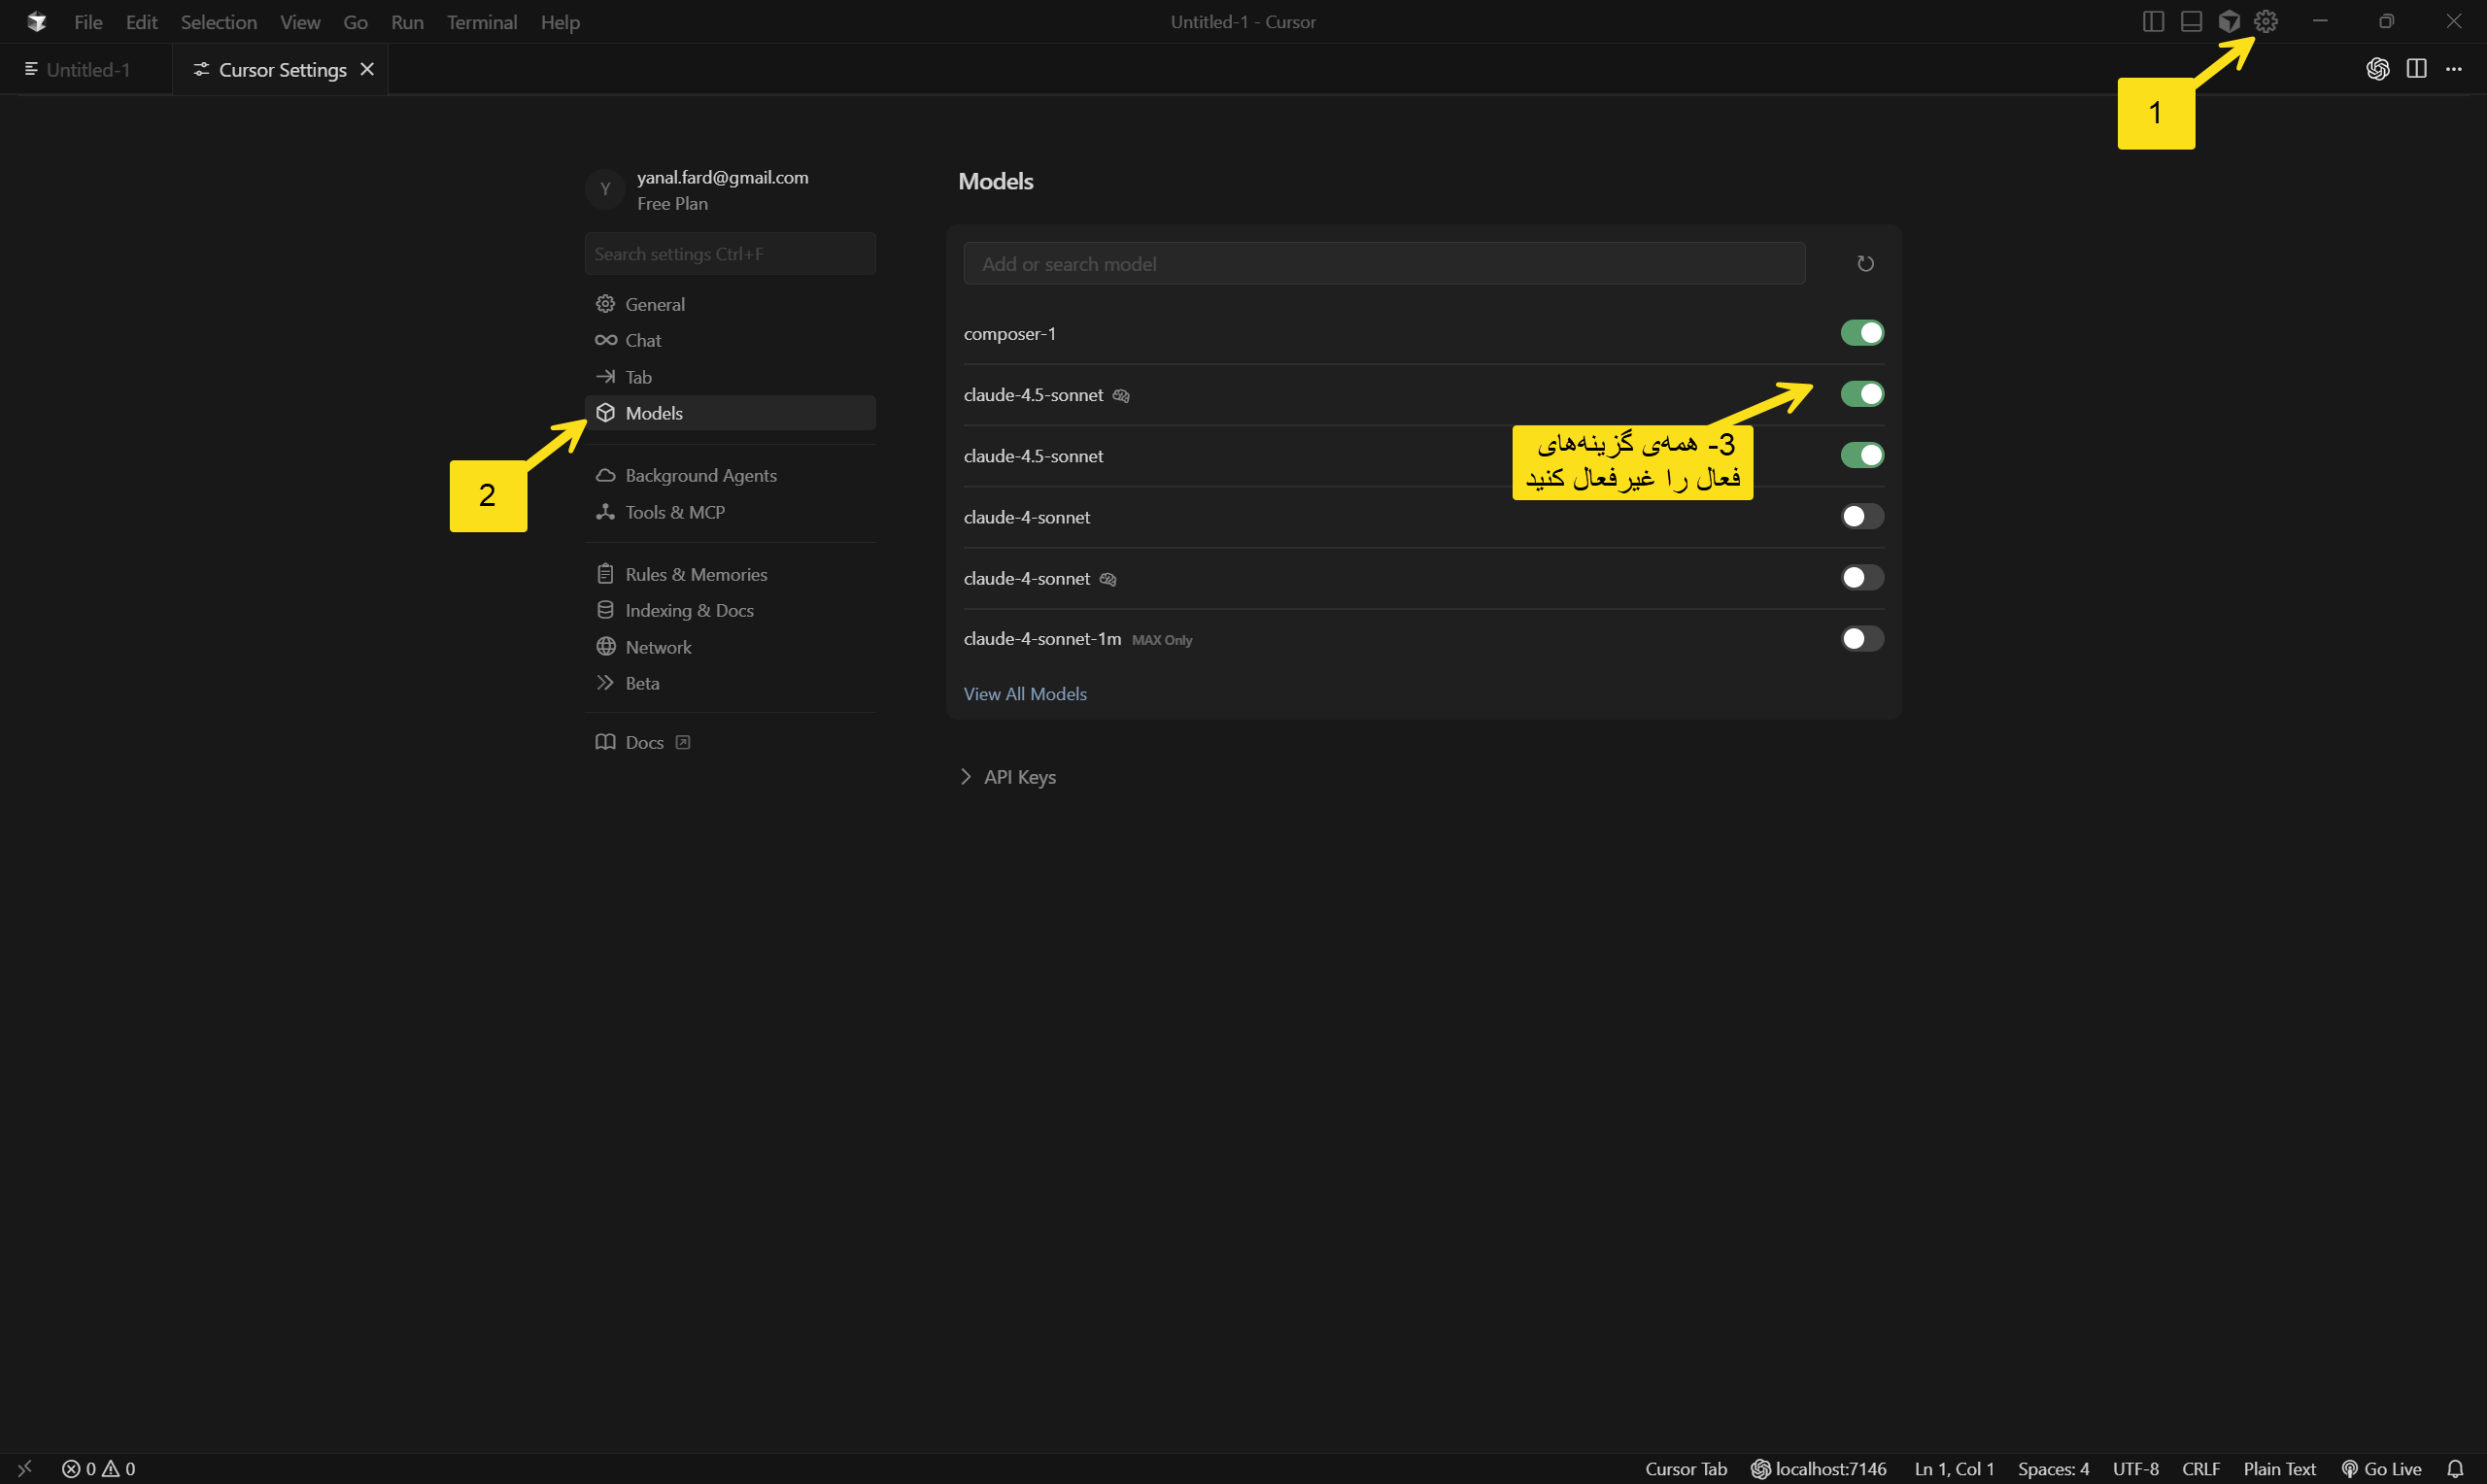Image resolution: width=2487 pixels, height=1484 pixels.
Task: Start Go Live server
Action: click(2382, 1468)
